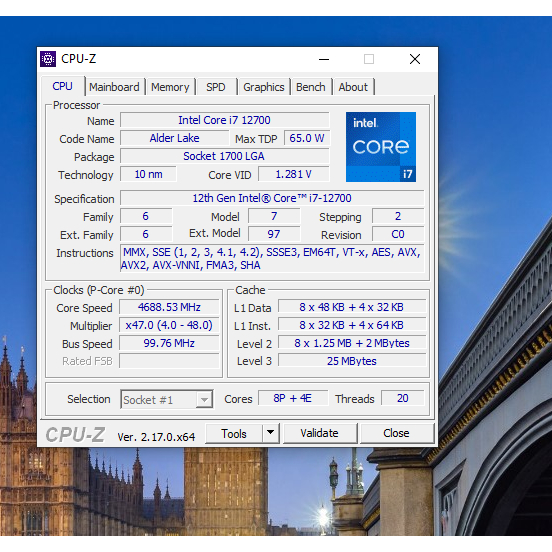The width and height of the screenshot is (552, 552).
Task: Click the 'Clocks (P-Core #0)' group label
Action: tap(99, 290)
